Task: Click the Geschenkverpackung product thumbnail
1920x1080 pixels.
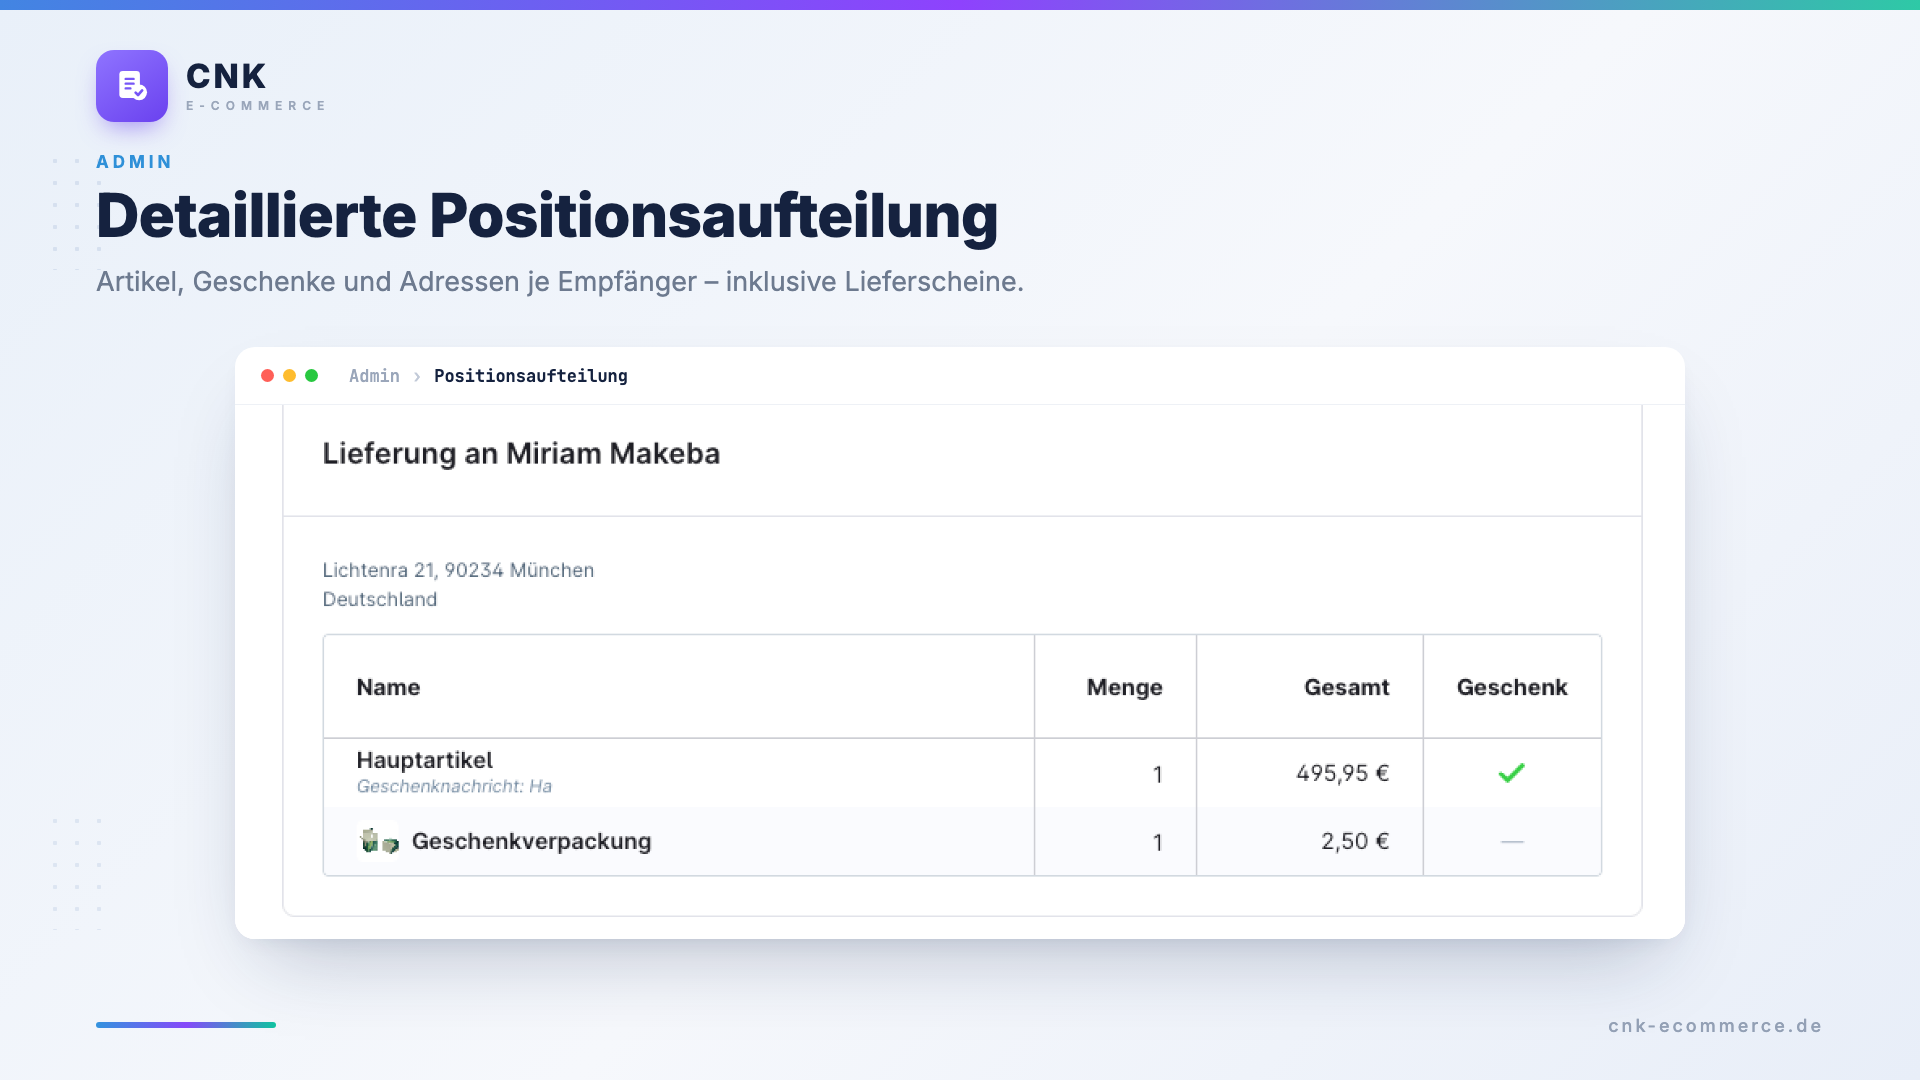Action: point(379,841)
